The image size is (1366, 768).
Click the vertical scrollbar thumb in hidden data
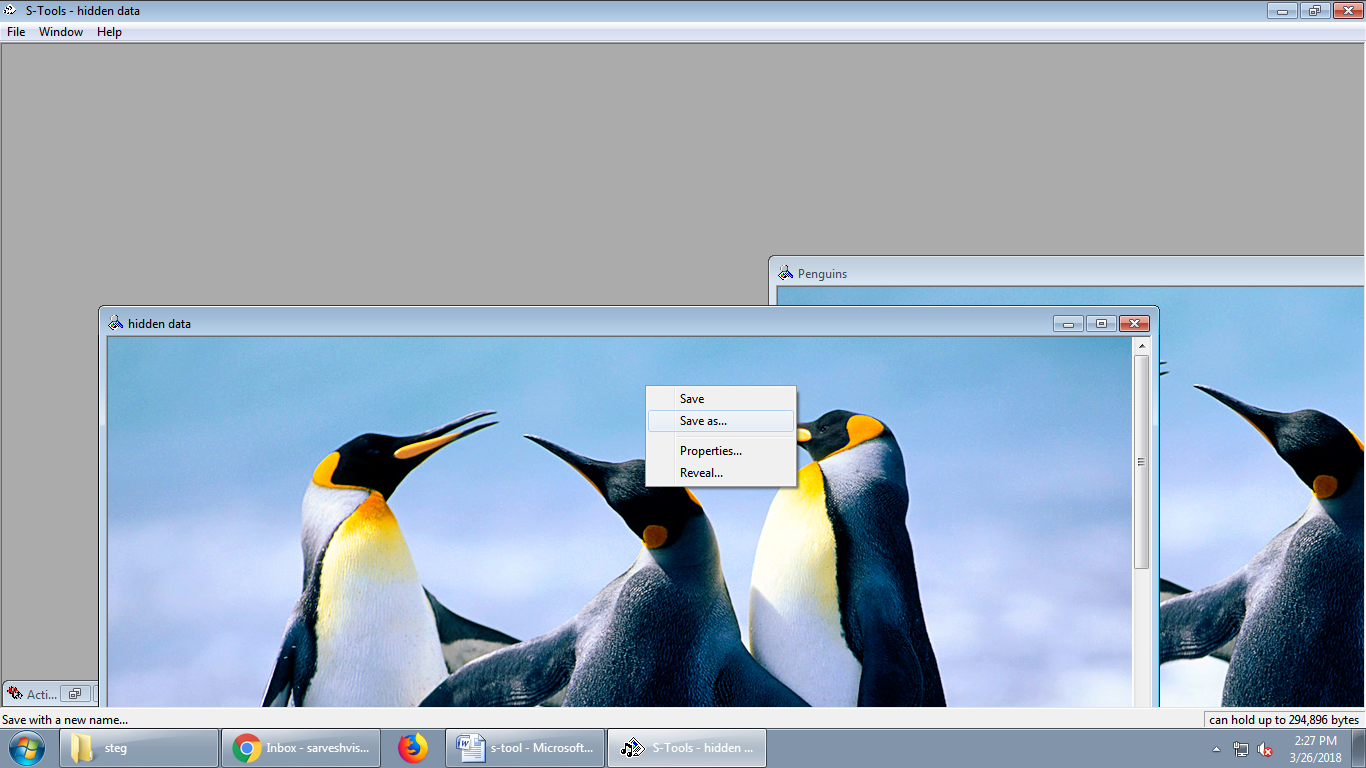[1141, 462]
